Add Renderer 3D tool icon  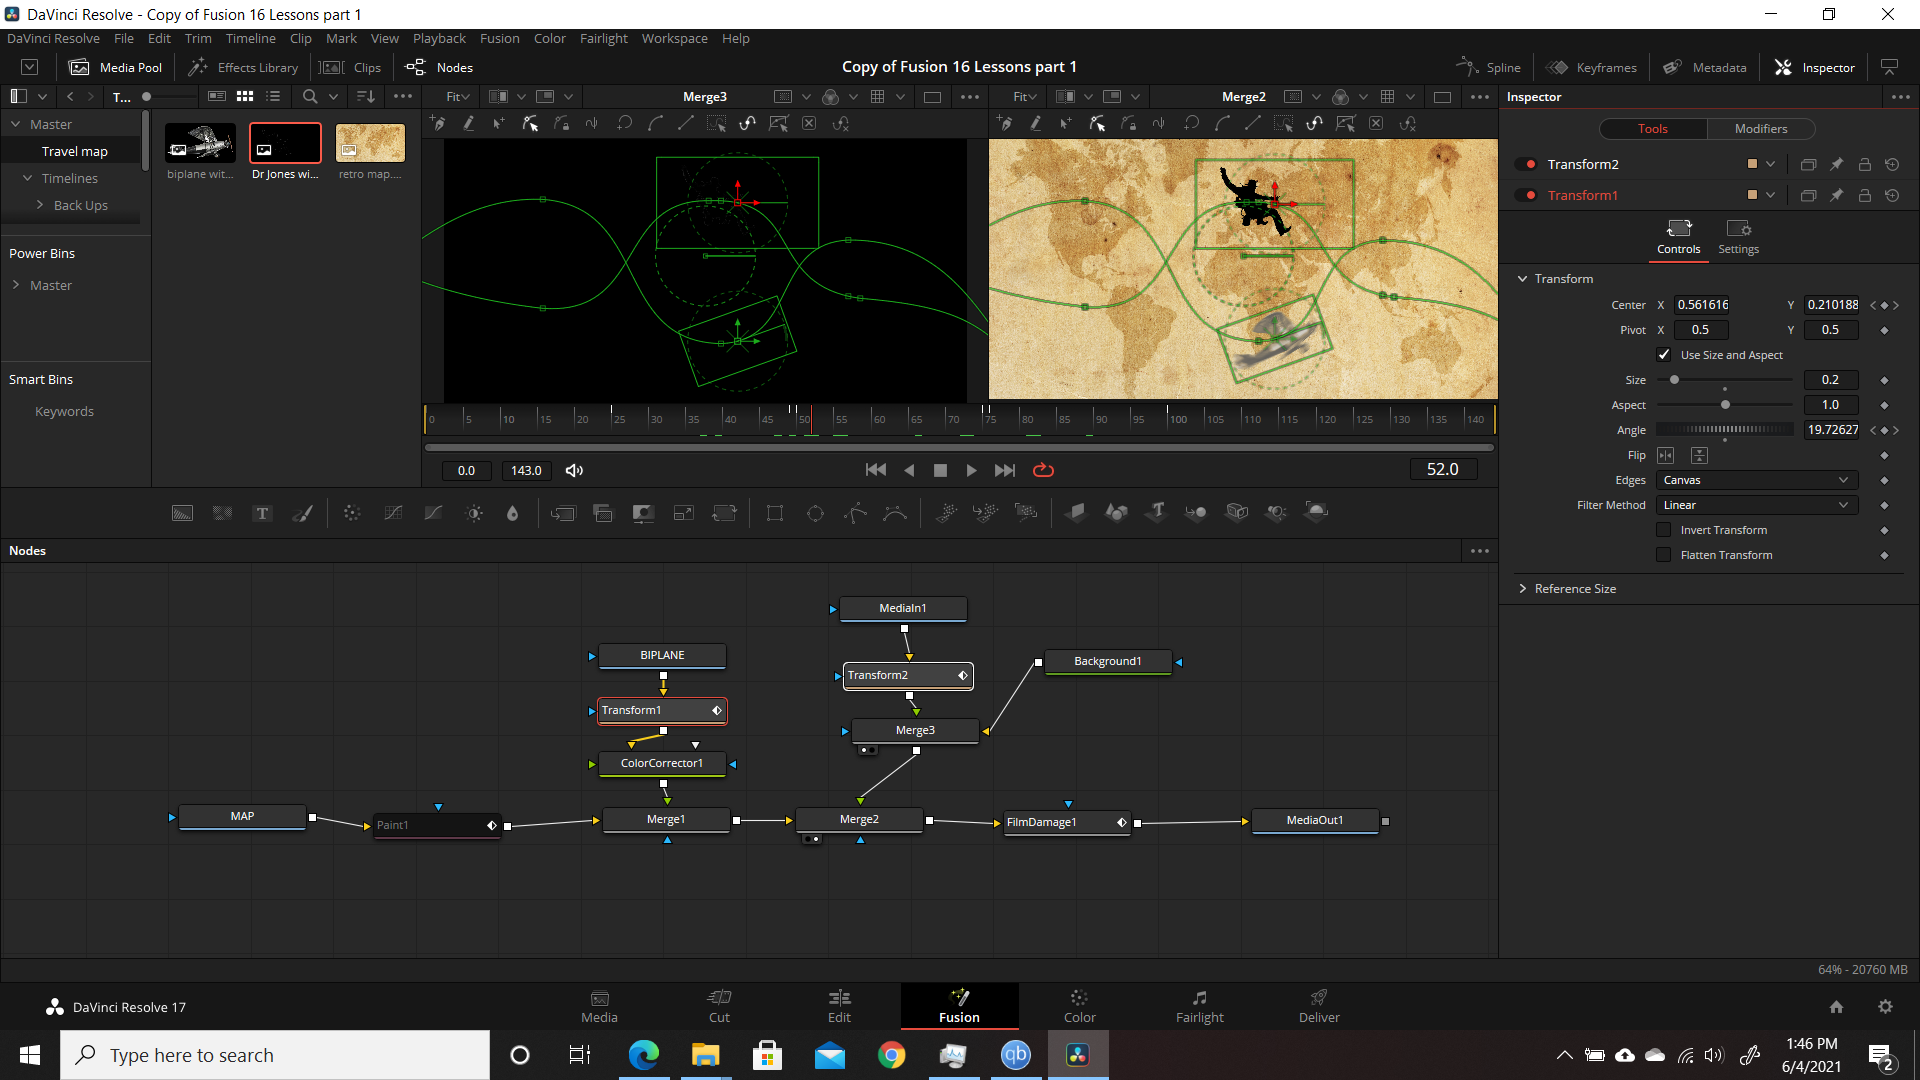coord(1316,512)
